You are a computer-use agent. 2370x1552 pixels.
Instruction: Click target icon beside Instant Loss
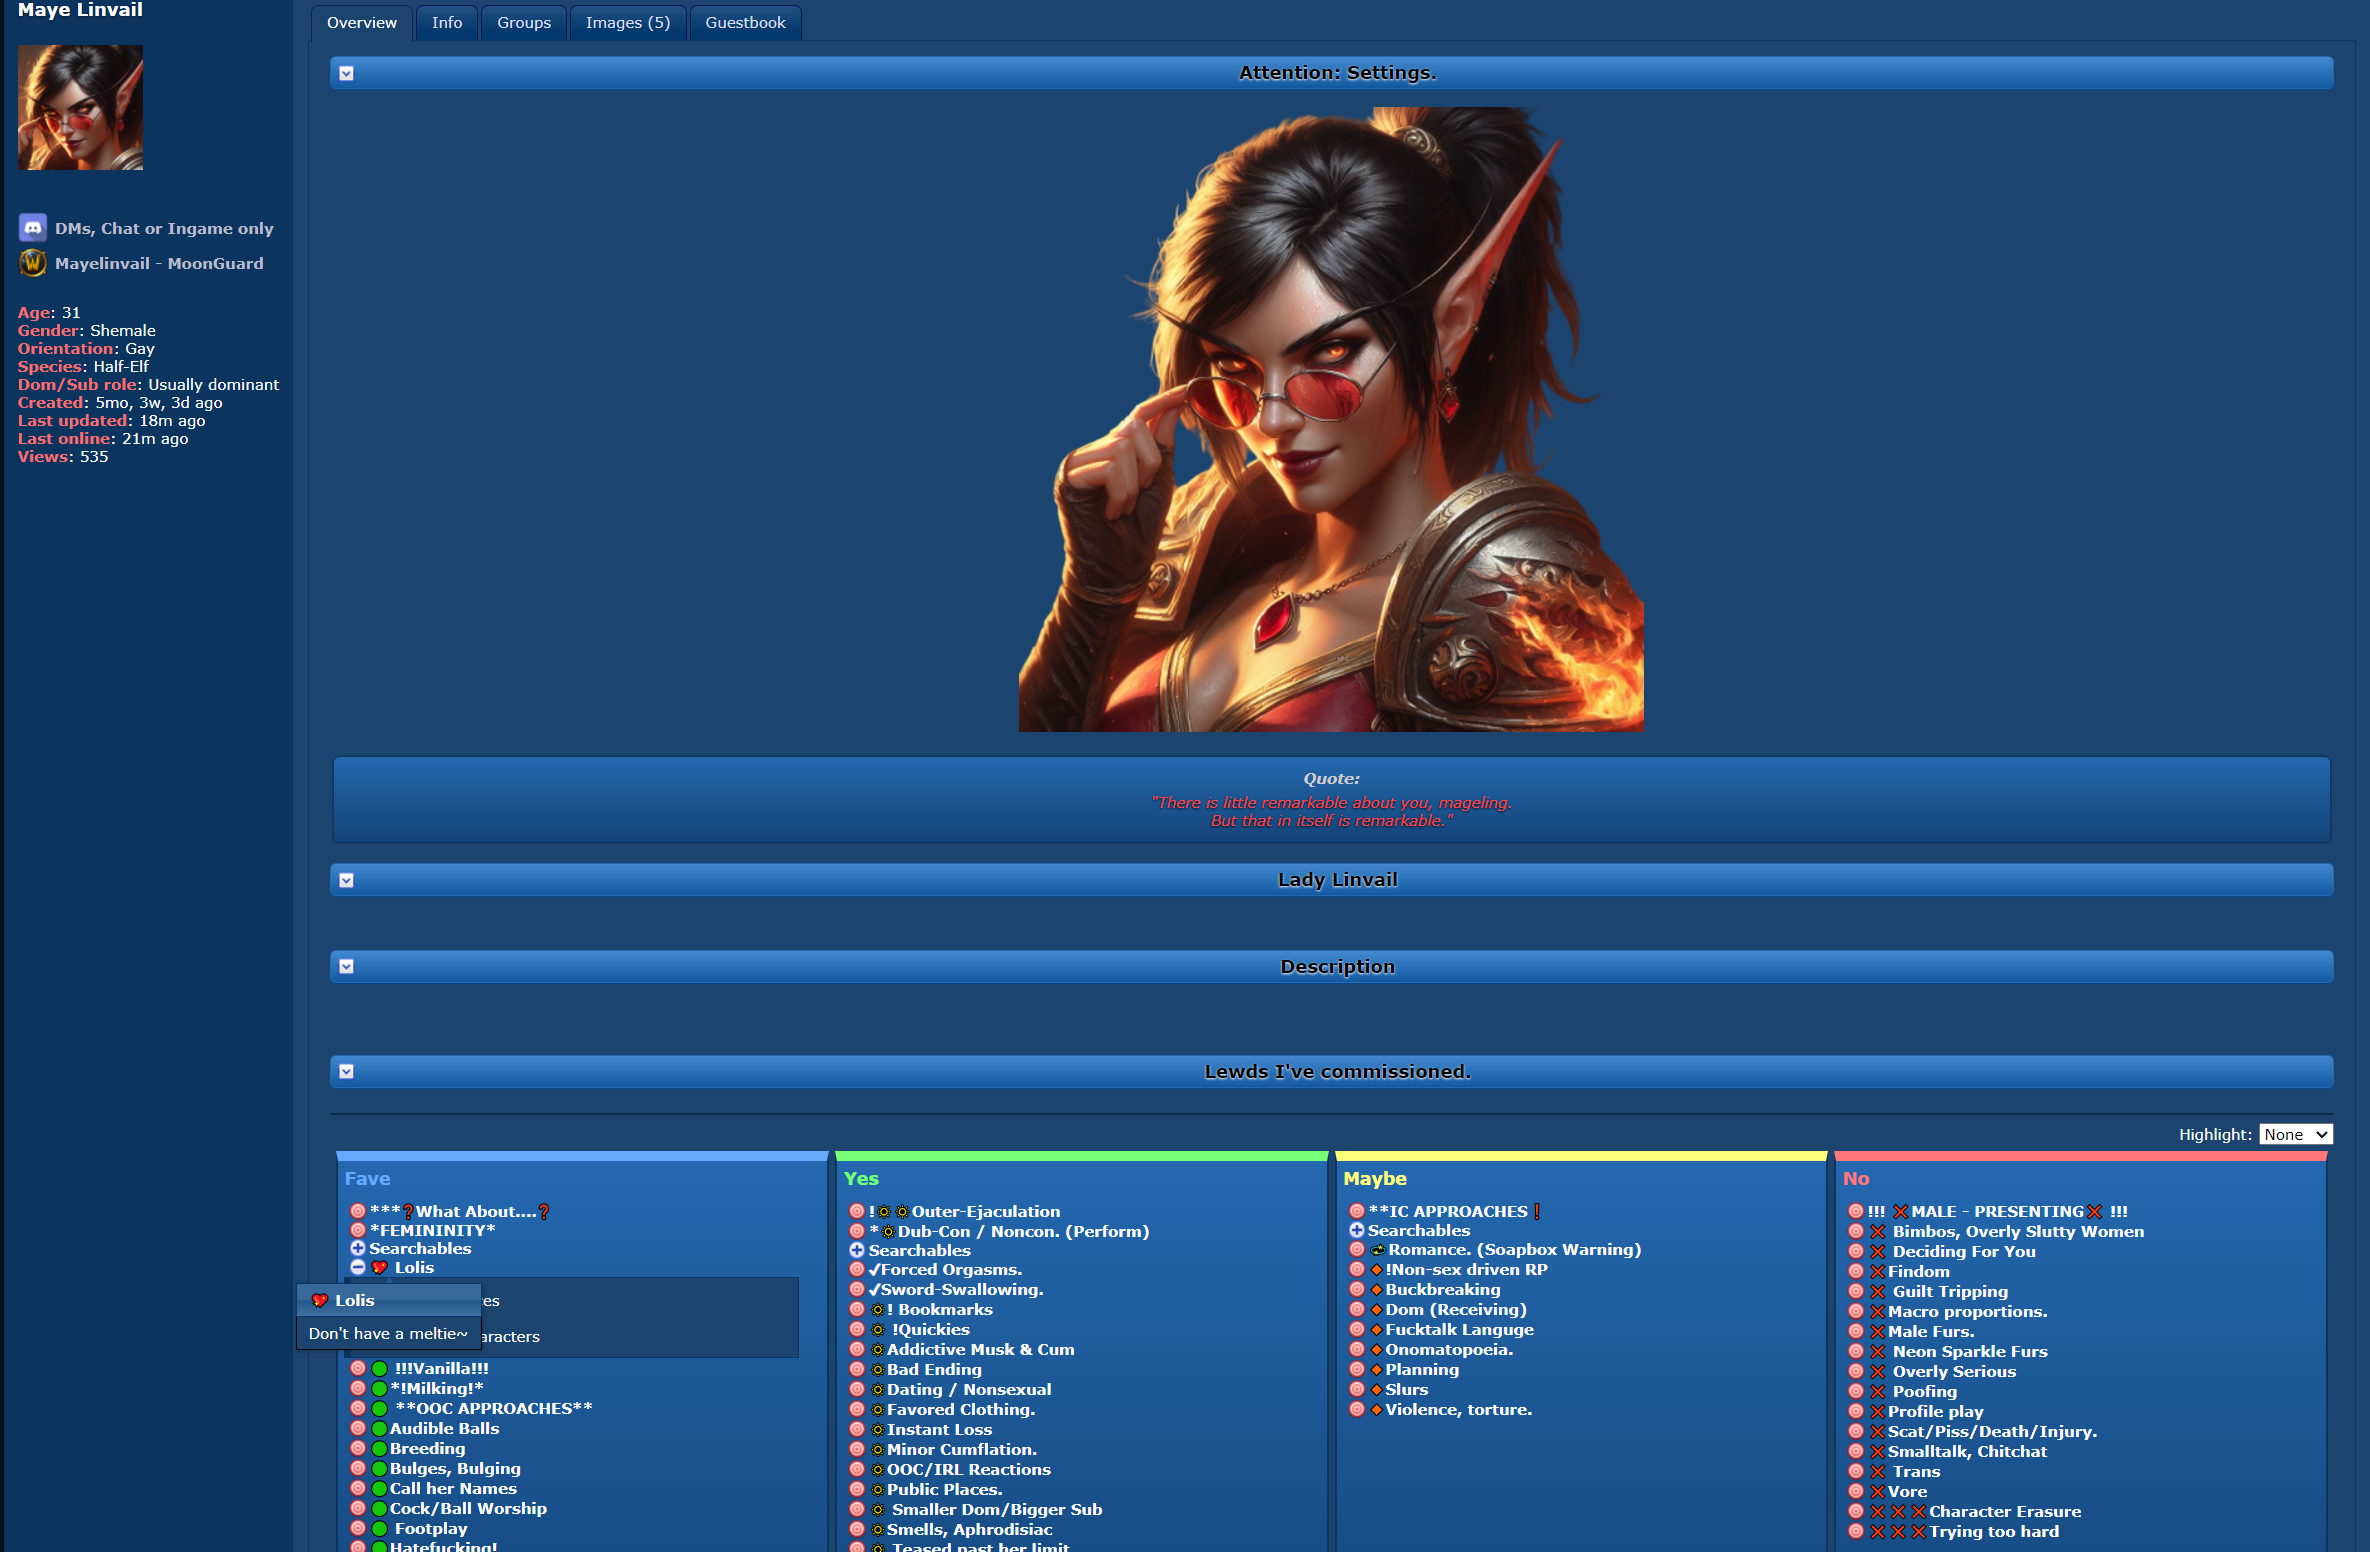(857, 1429)
